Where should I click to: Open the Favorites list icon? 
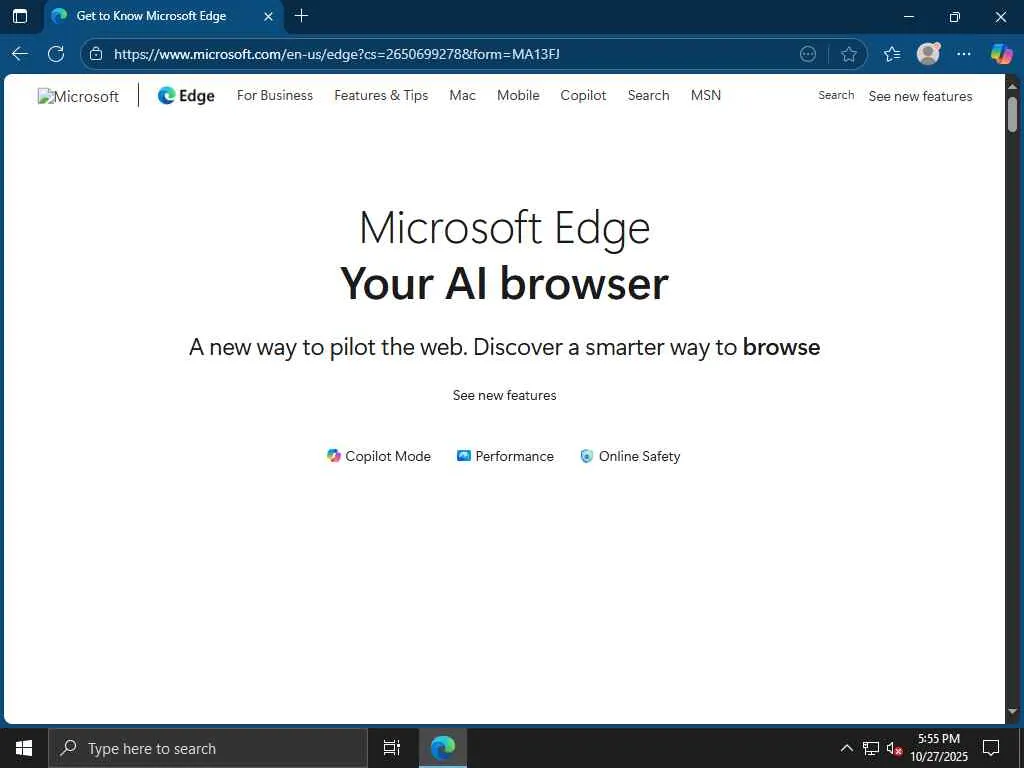click(892, 54)
